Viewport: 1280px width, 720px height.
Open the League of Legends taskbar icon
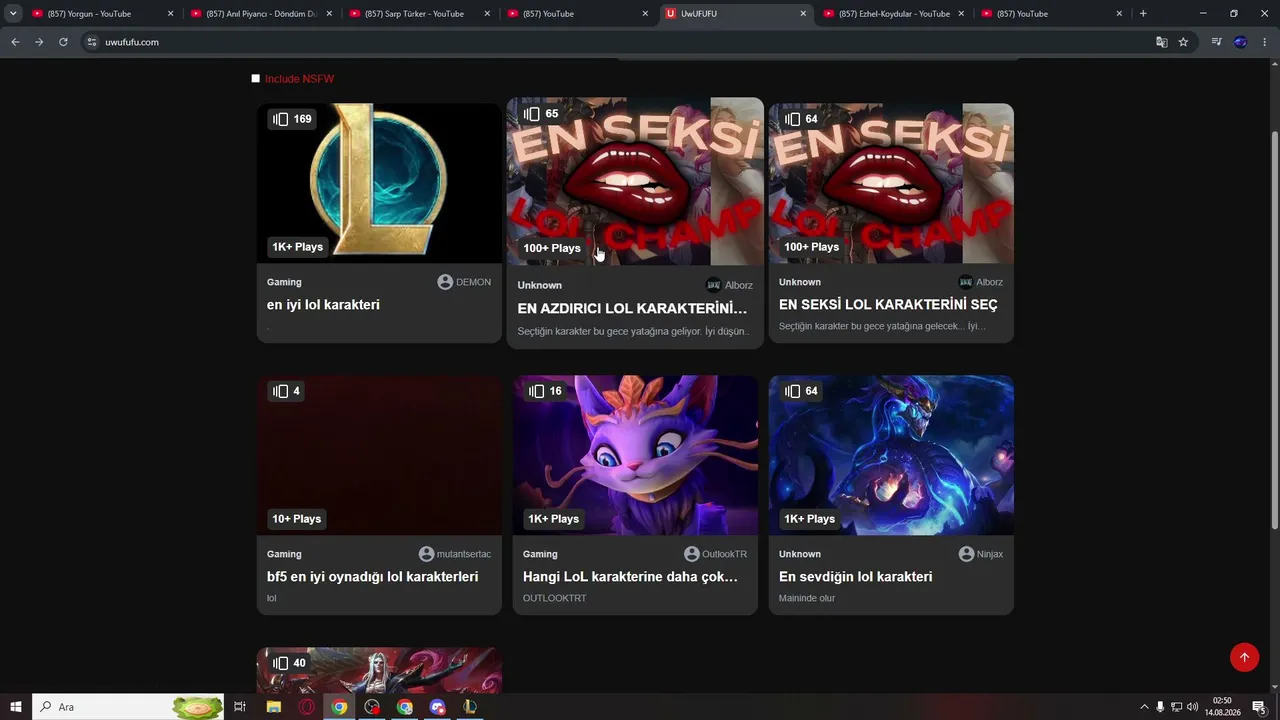click(x=470, y=707)
